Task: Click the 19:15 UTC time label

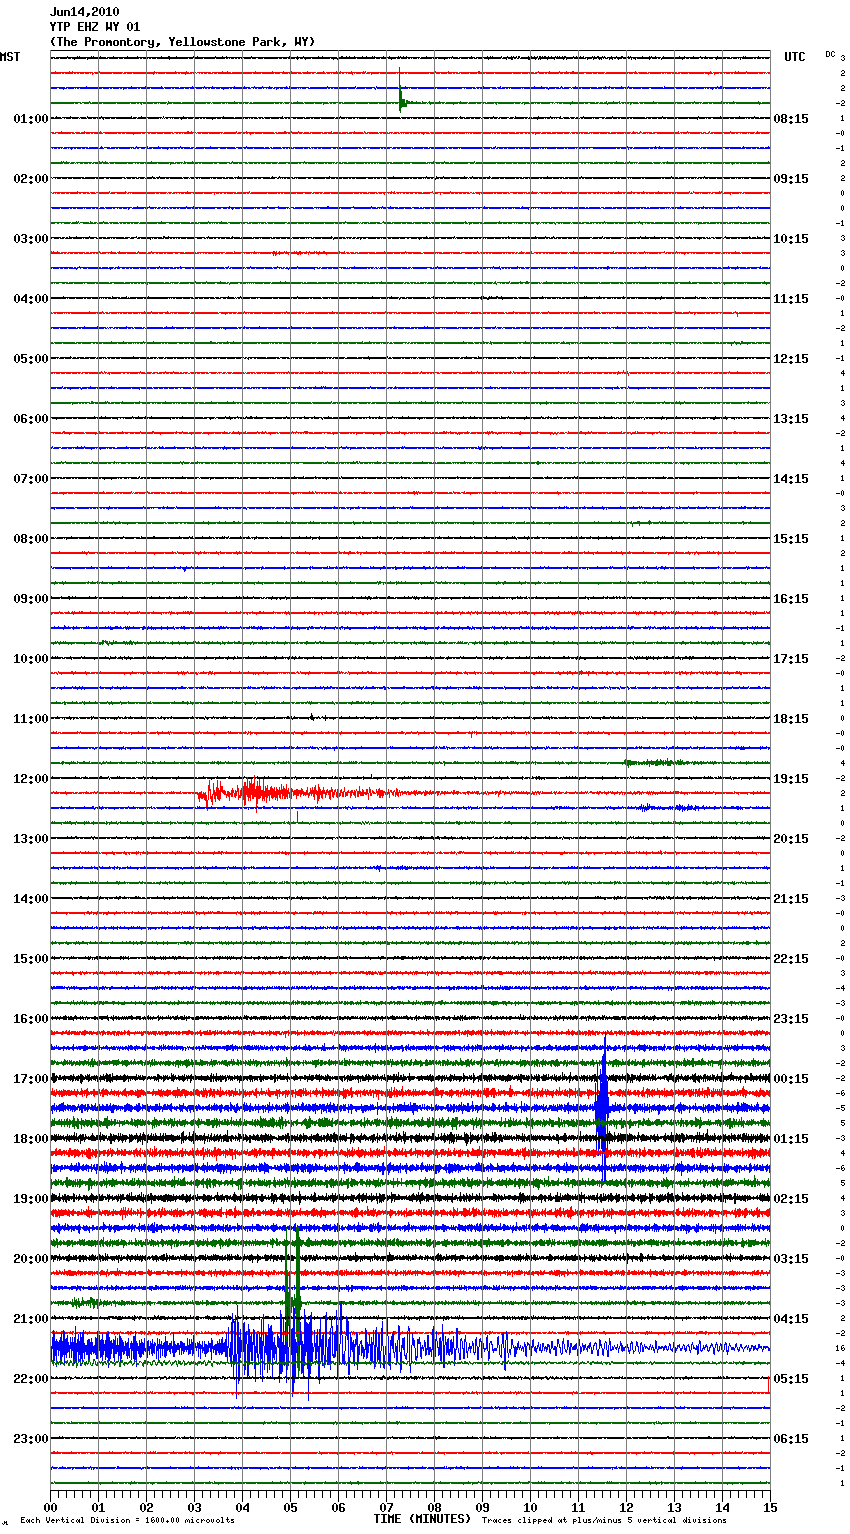Action: [791, 779]
